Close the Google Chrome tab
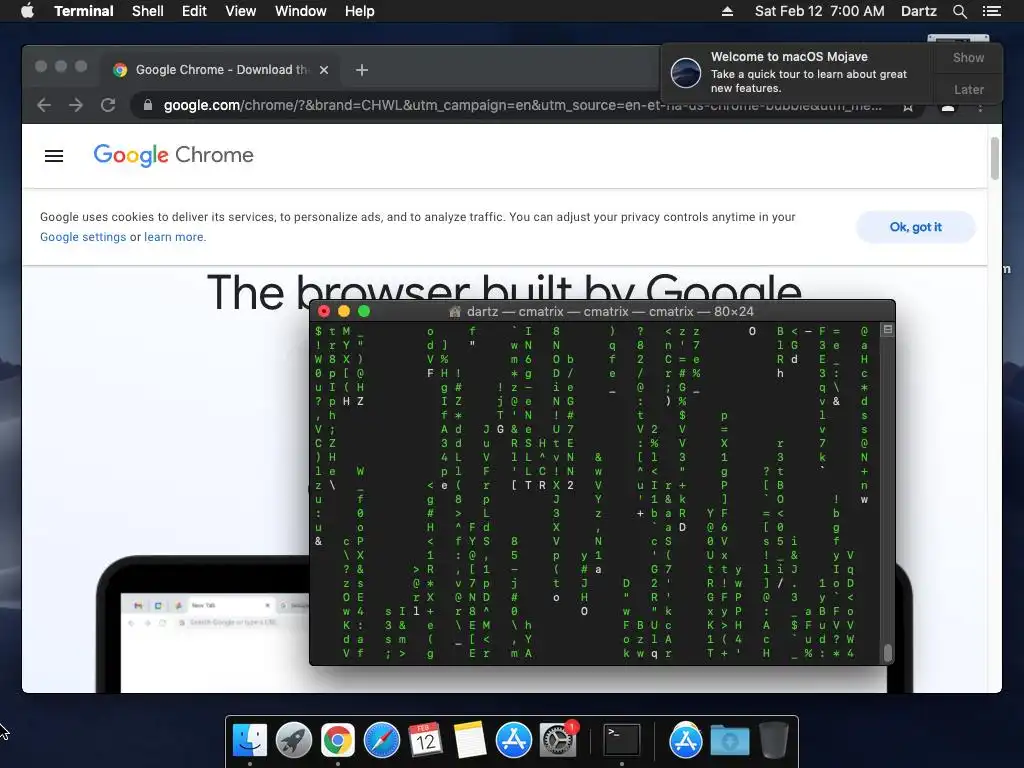The width and height of the screenshot is (1024, 768). coord(324,70)
